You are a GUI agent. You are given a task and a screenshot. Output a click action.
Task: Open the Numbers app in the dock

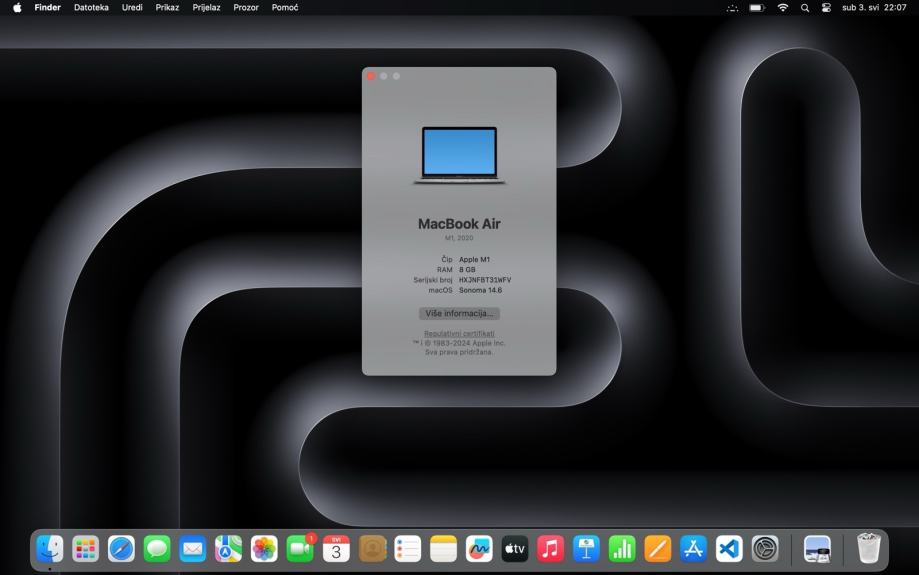pyautogui.click(x=622, y=548)
